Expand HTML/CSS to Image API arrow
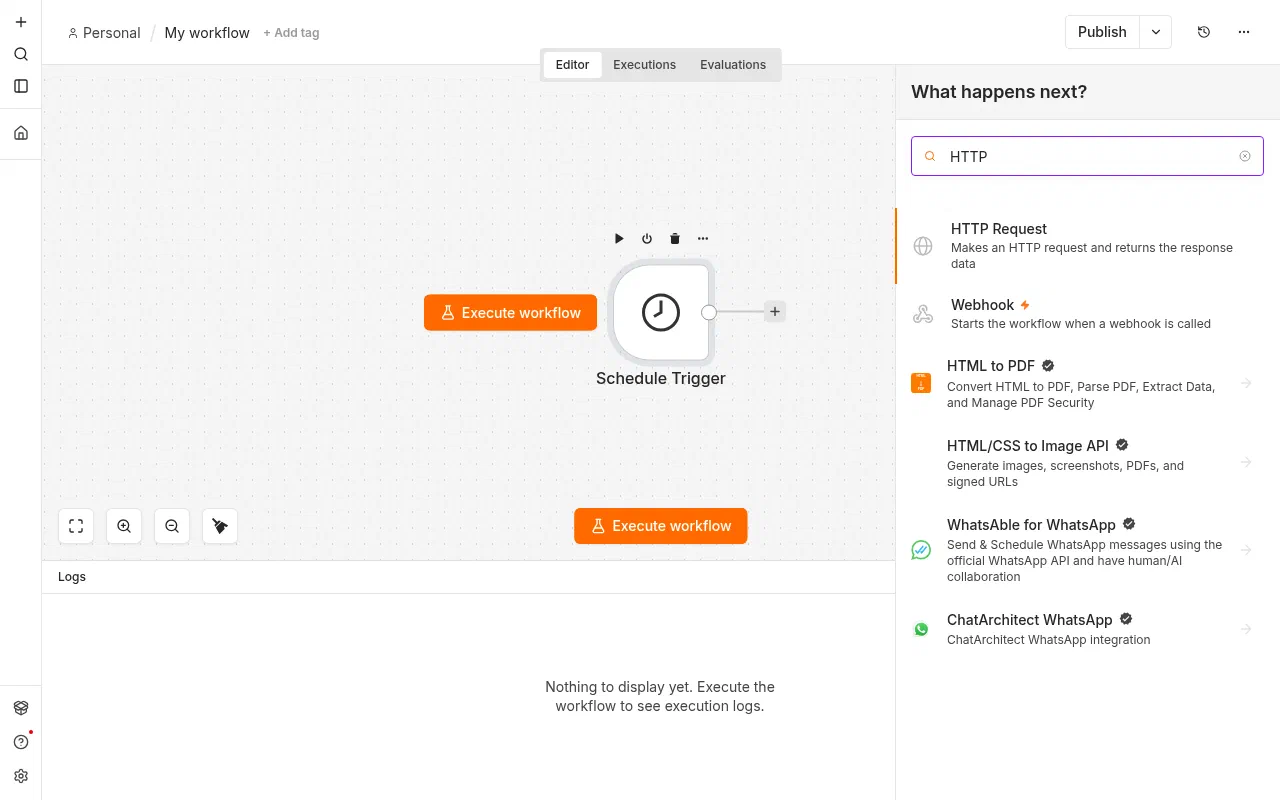The image size is (1280, 800). click(1246, 462)
